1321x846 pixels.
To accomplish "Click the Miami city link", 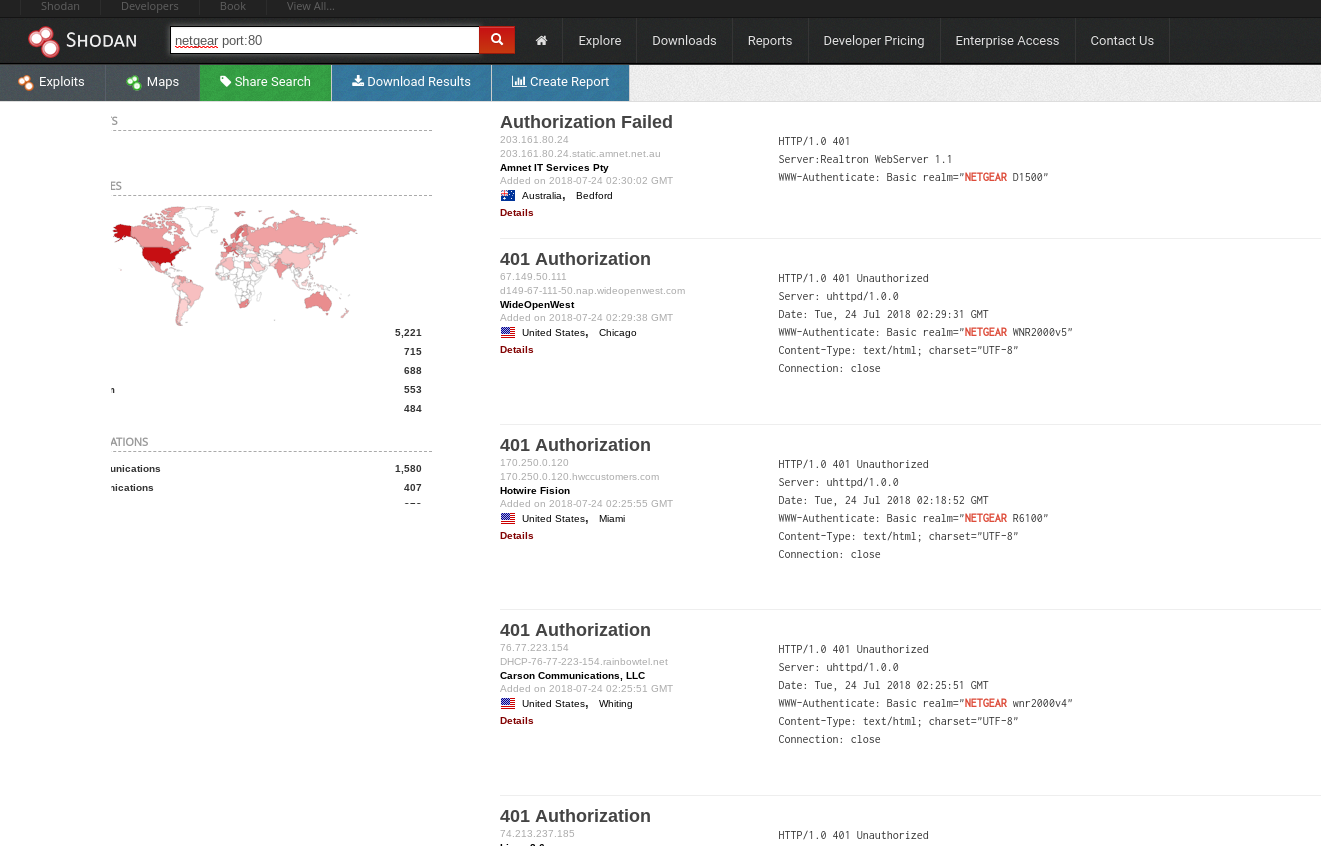I will point(612,519).
